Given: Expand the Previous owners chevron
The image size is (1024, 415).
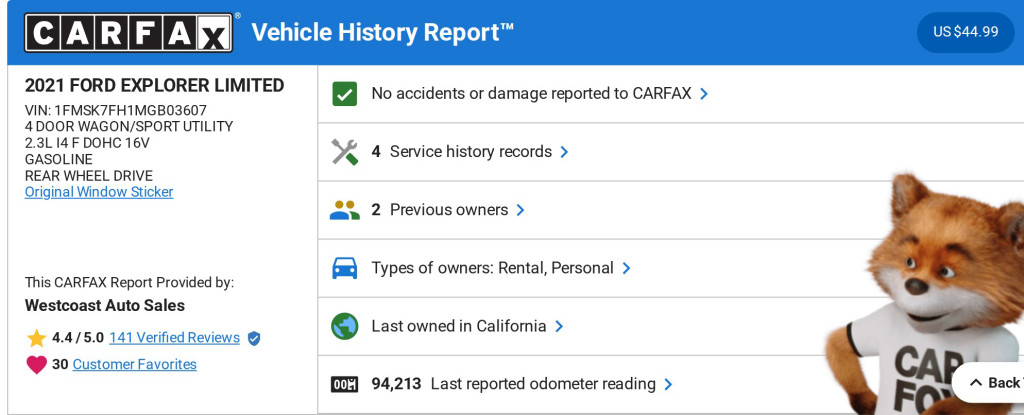Looking at the screenshot, I should coord(520,210).
